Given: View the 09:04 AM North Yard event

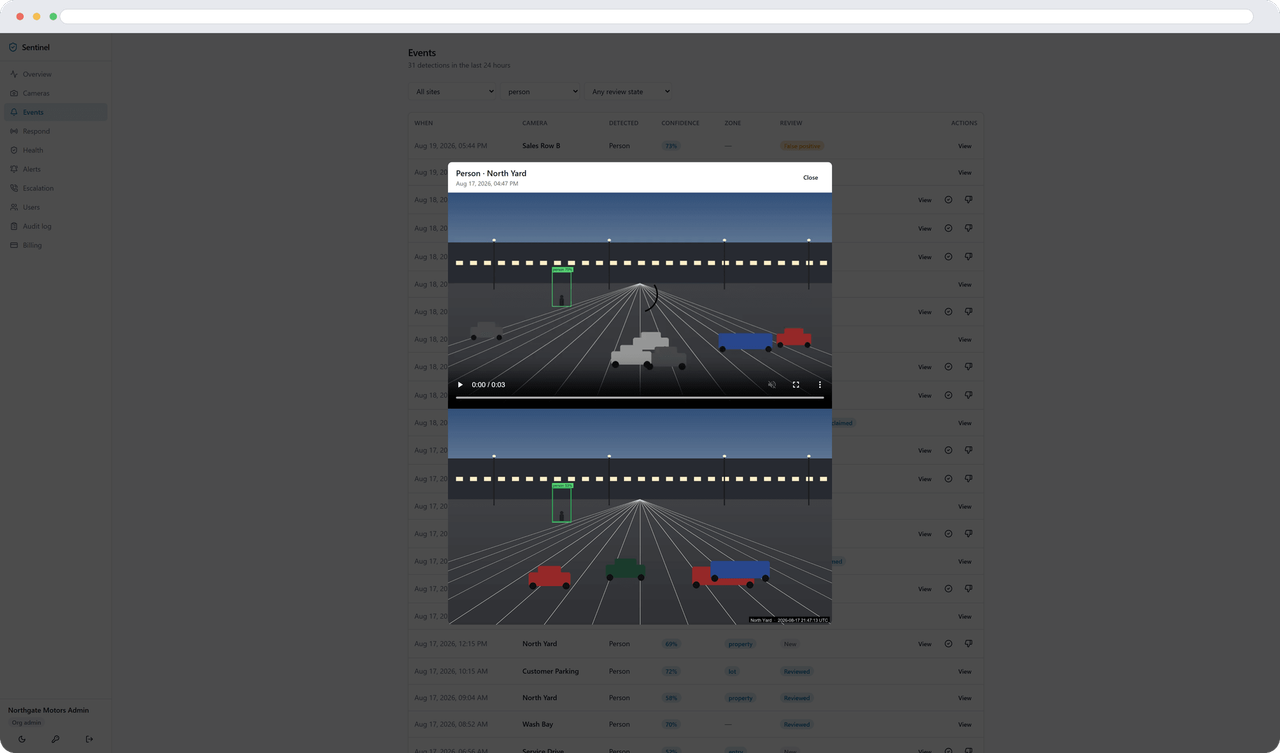Looking at the screenshot, I should pos(964,698).
